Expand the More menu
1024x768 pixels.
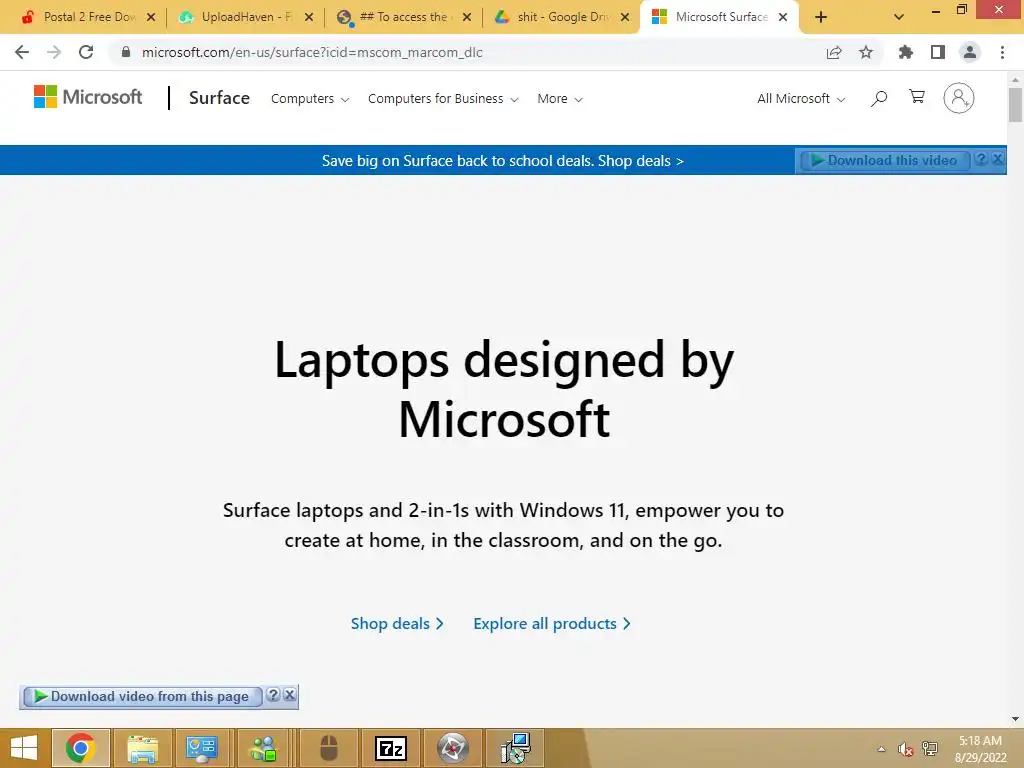click(560, 99)
